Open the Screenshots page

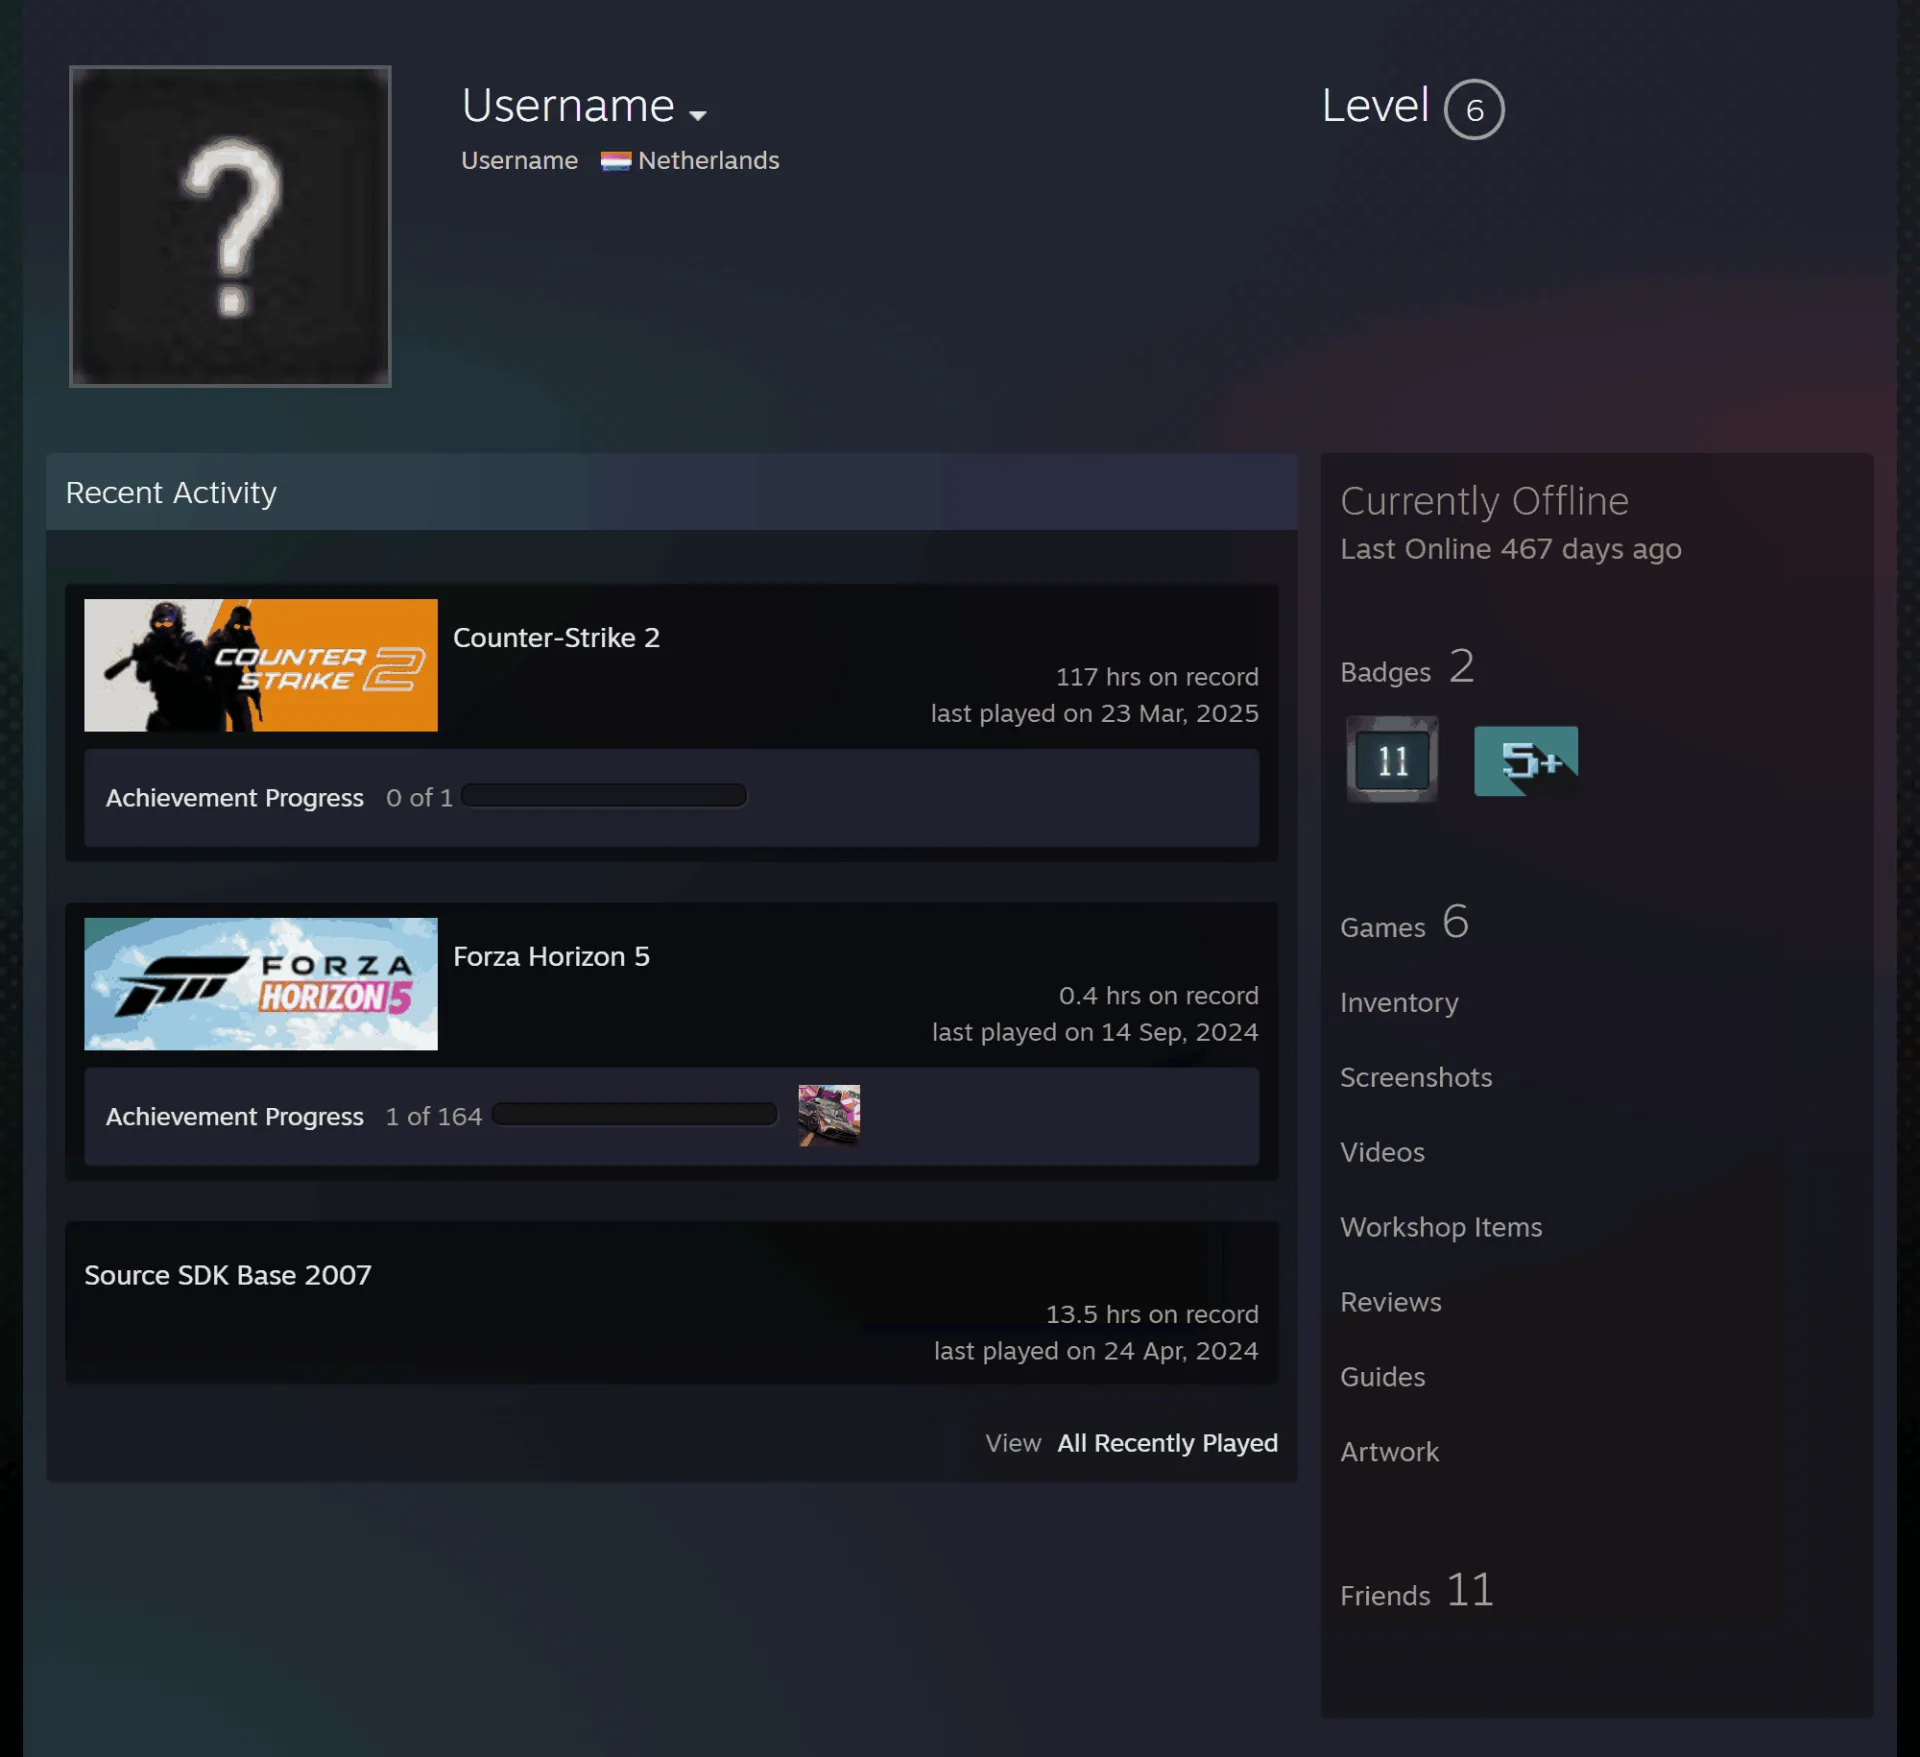[x=1416, y=1077]
